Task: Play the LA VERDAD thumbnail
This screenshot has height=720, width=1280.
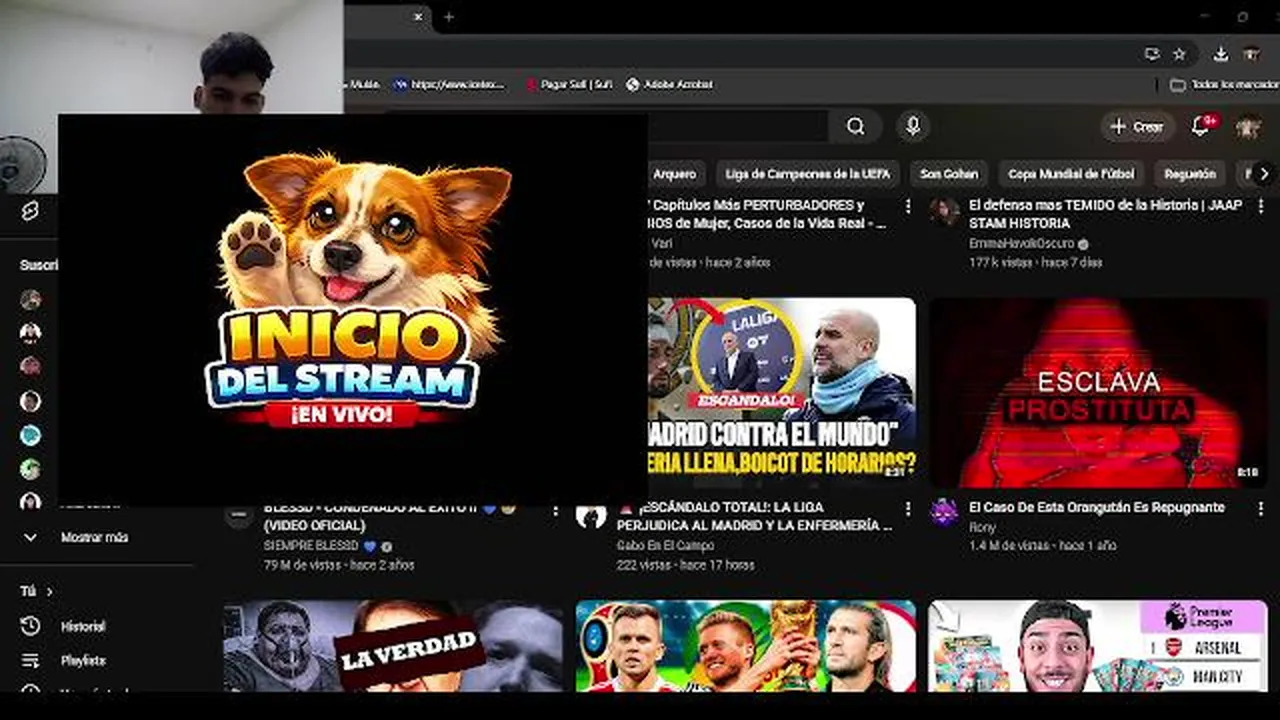Action: tap(393, 646)
